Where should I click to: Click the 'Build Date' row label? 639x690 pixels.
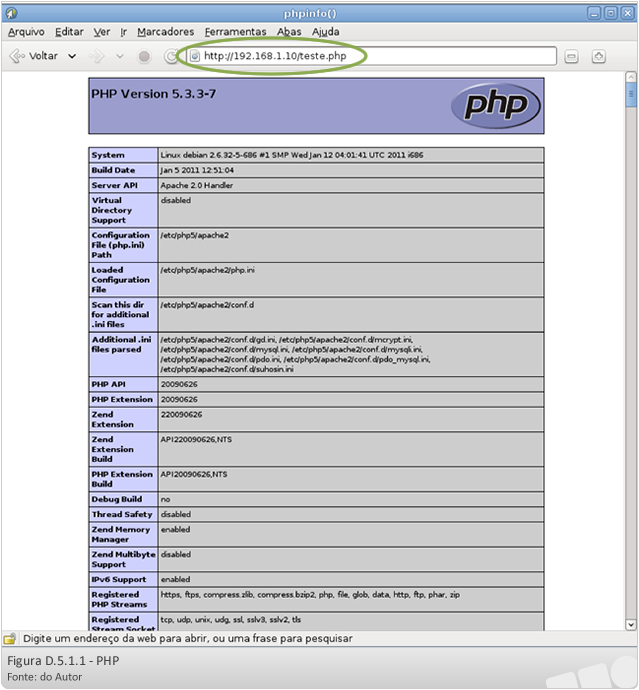click(114, 170)
